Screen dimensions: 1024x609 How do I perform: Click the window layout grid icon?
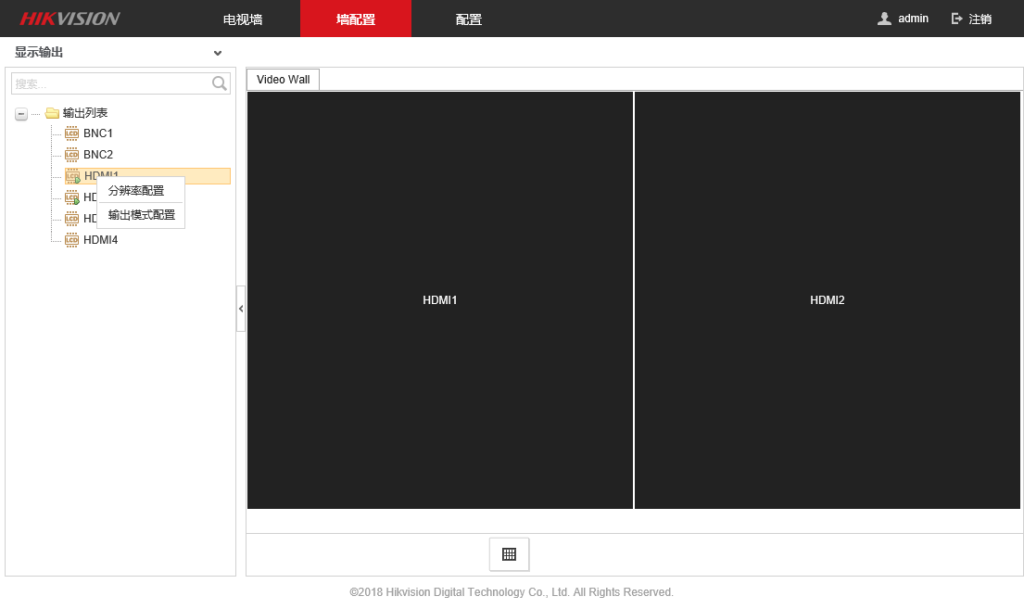click(x=509, y=554)
